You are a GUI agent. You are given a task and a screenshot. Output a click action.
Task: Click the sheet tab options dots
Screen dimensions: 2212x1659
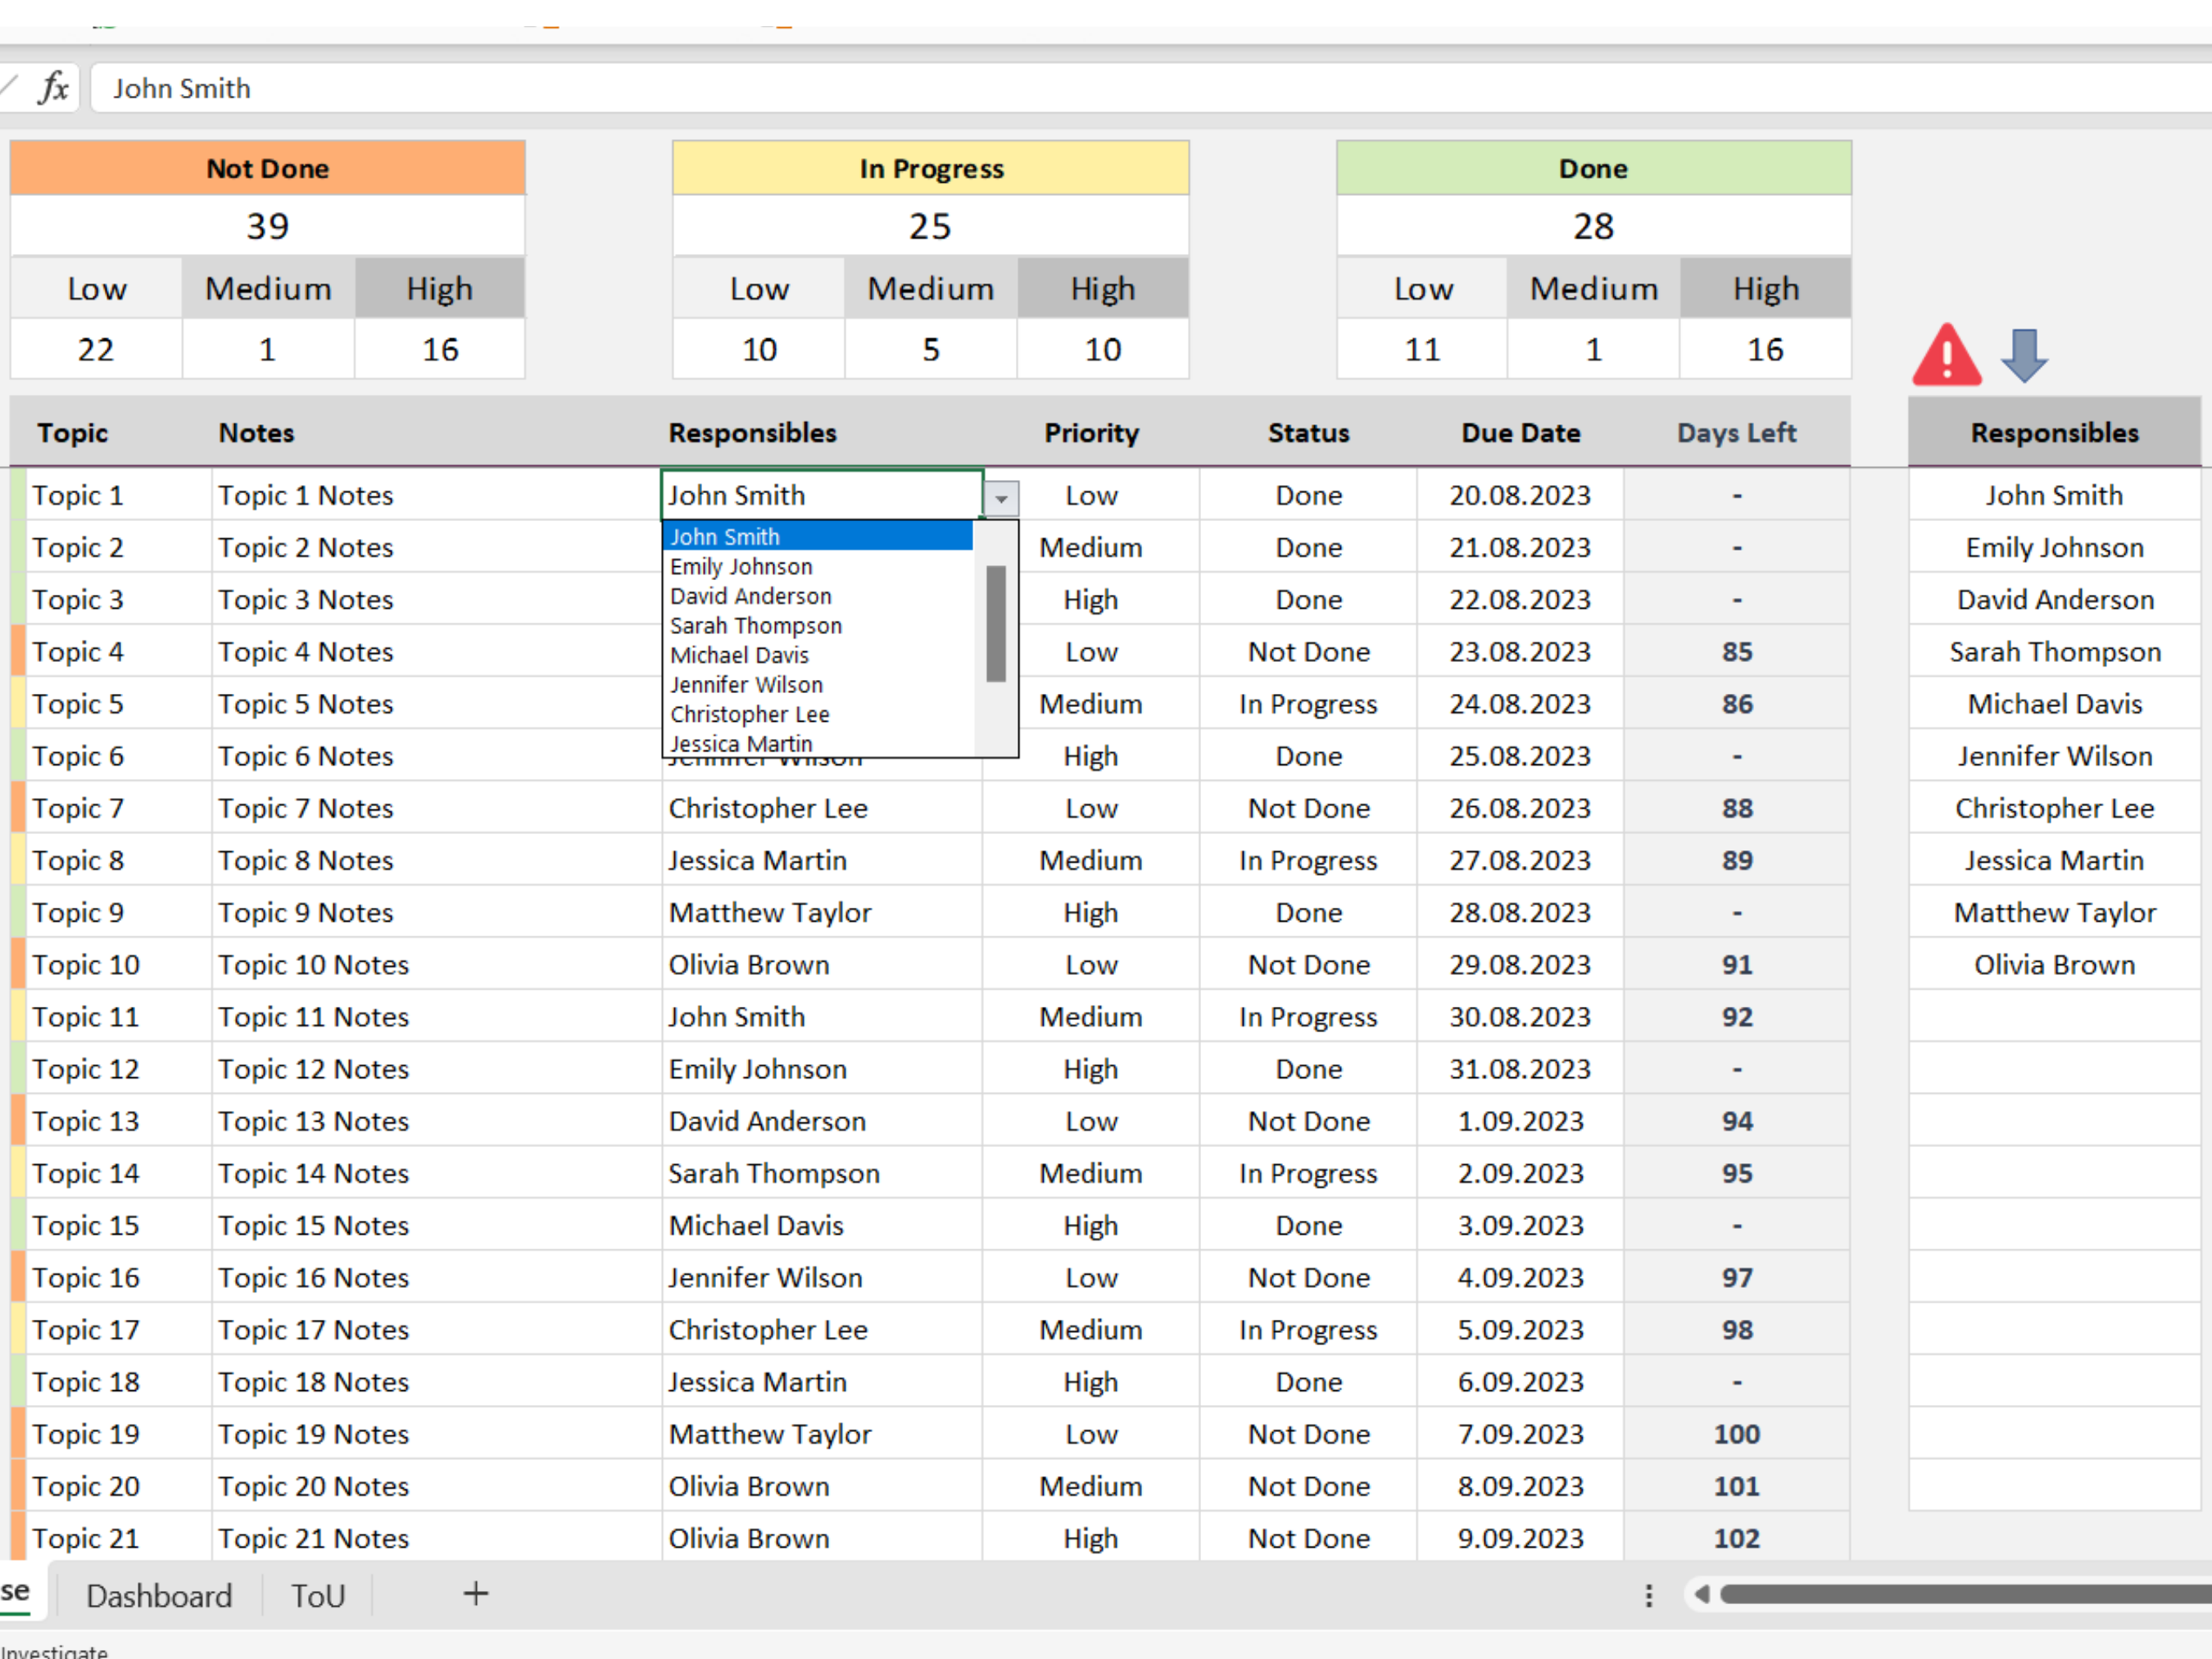(x=1649, y=1595)
